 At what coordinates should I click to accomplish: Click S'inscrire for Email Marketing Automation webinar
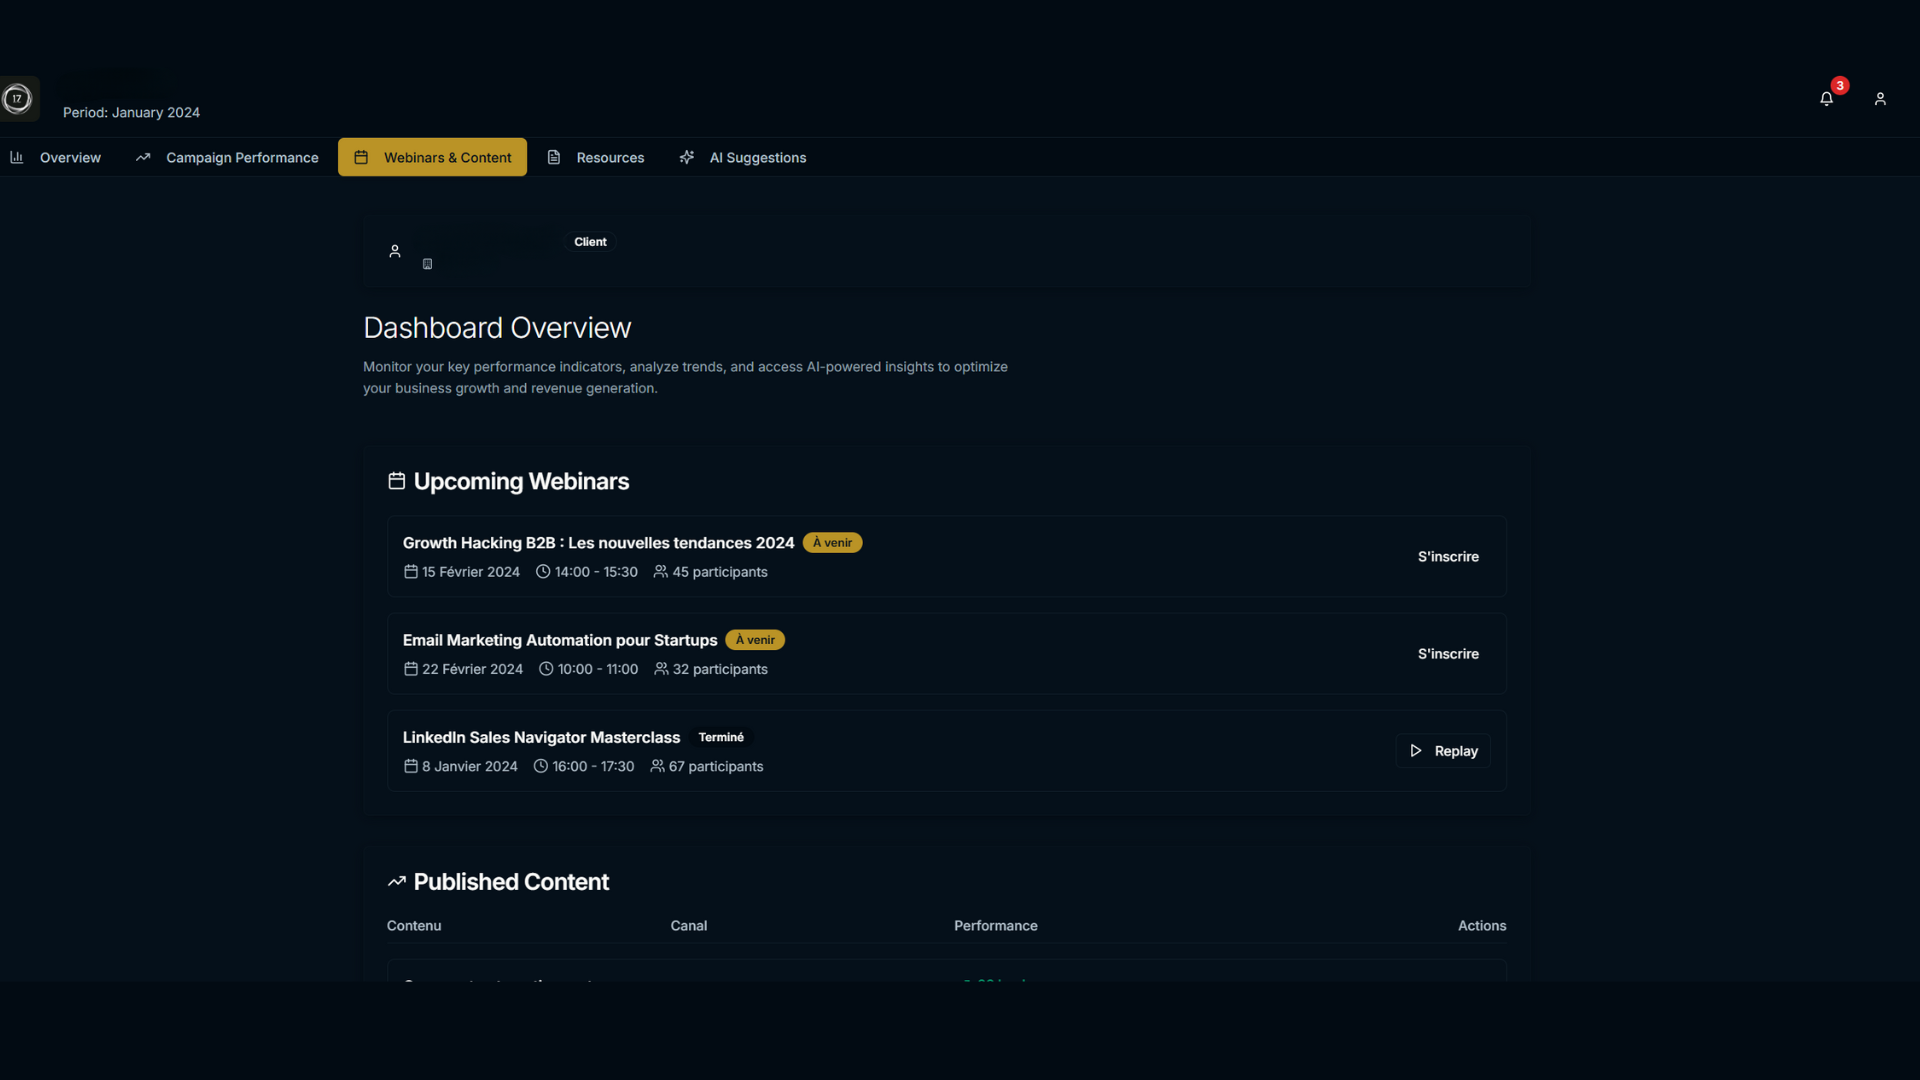[x=1447, y=654]
